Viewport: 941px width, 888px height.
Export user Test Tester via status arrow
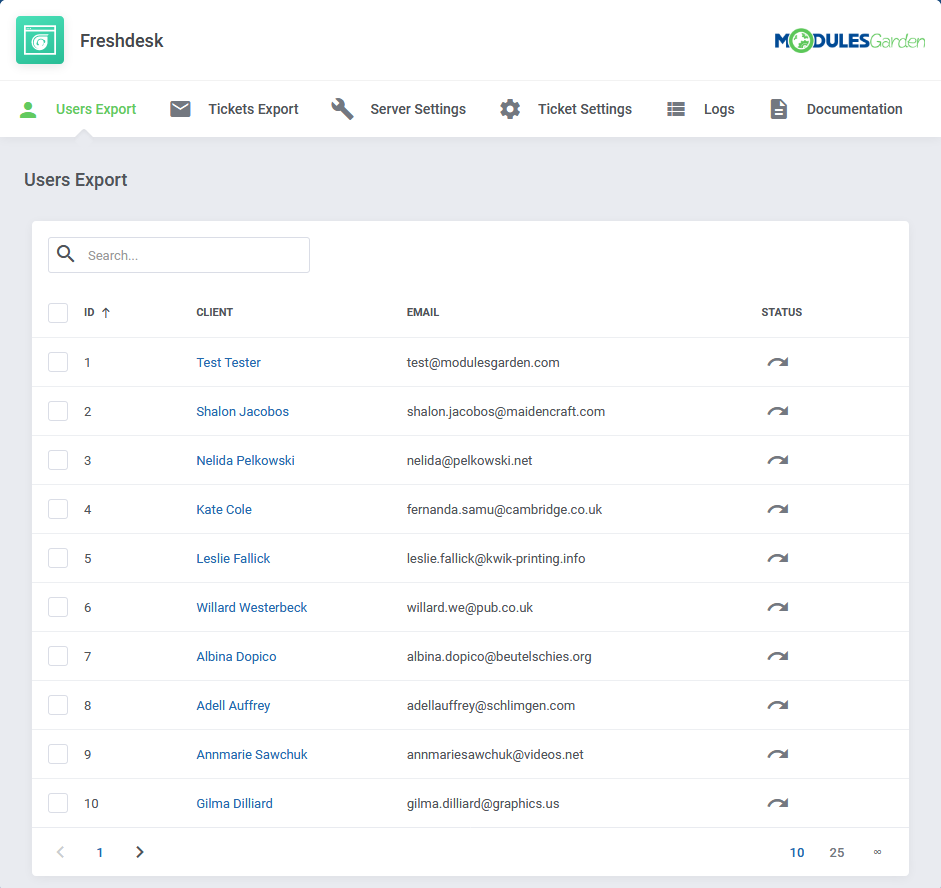click(778, 362)
